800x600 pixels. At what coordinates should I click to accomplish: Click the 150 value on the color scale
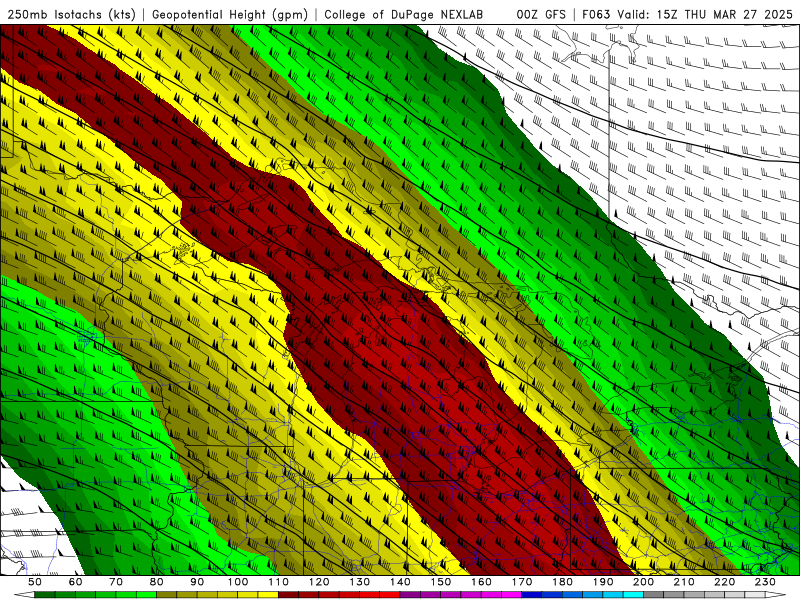[x=440, y=582]
